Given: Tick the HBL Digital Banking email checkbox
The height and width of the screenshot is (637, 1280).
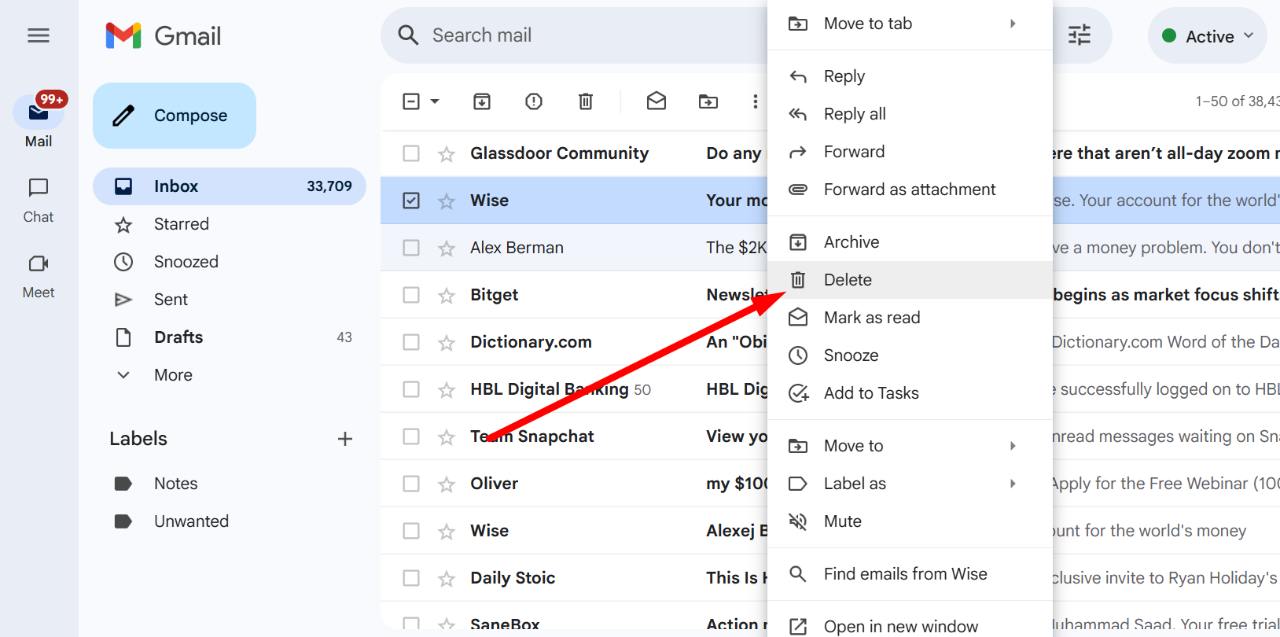Looking at the screenshot, I should (411, 389).
